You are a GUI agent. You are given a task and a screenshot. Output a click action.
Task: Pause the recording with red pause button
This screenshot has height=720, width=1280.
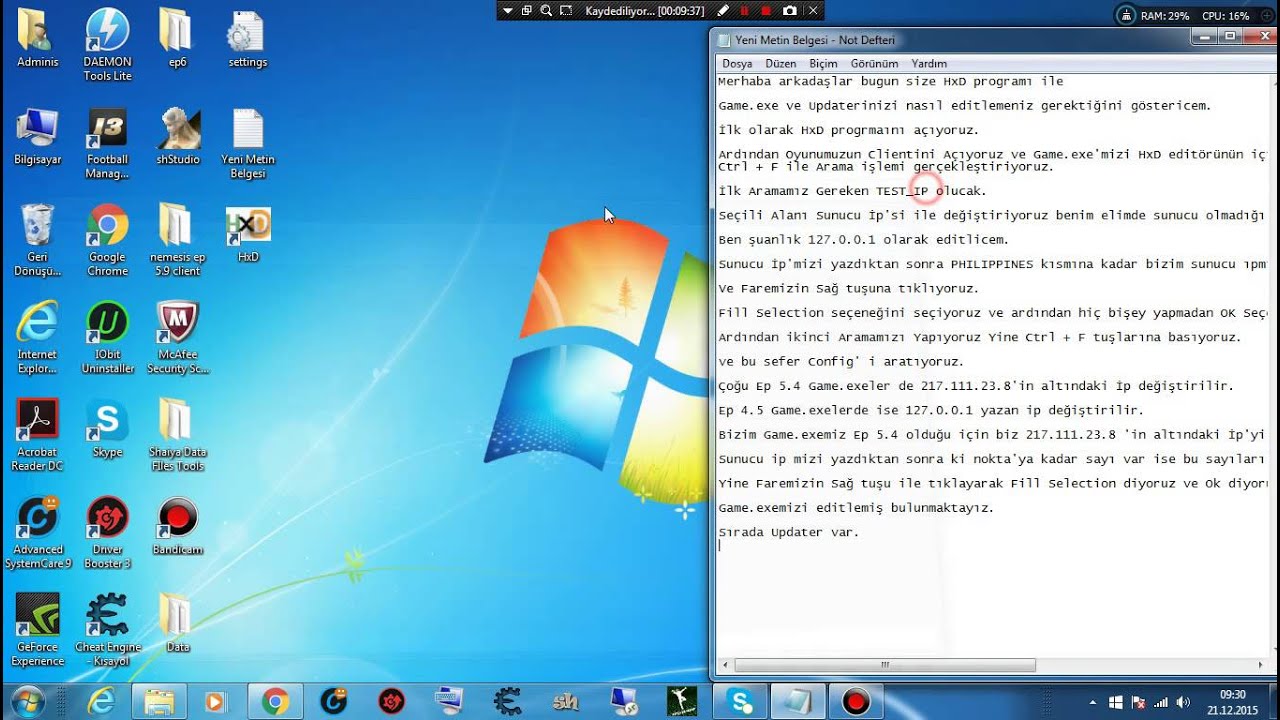click(743, 11)
